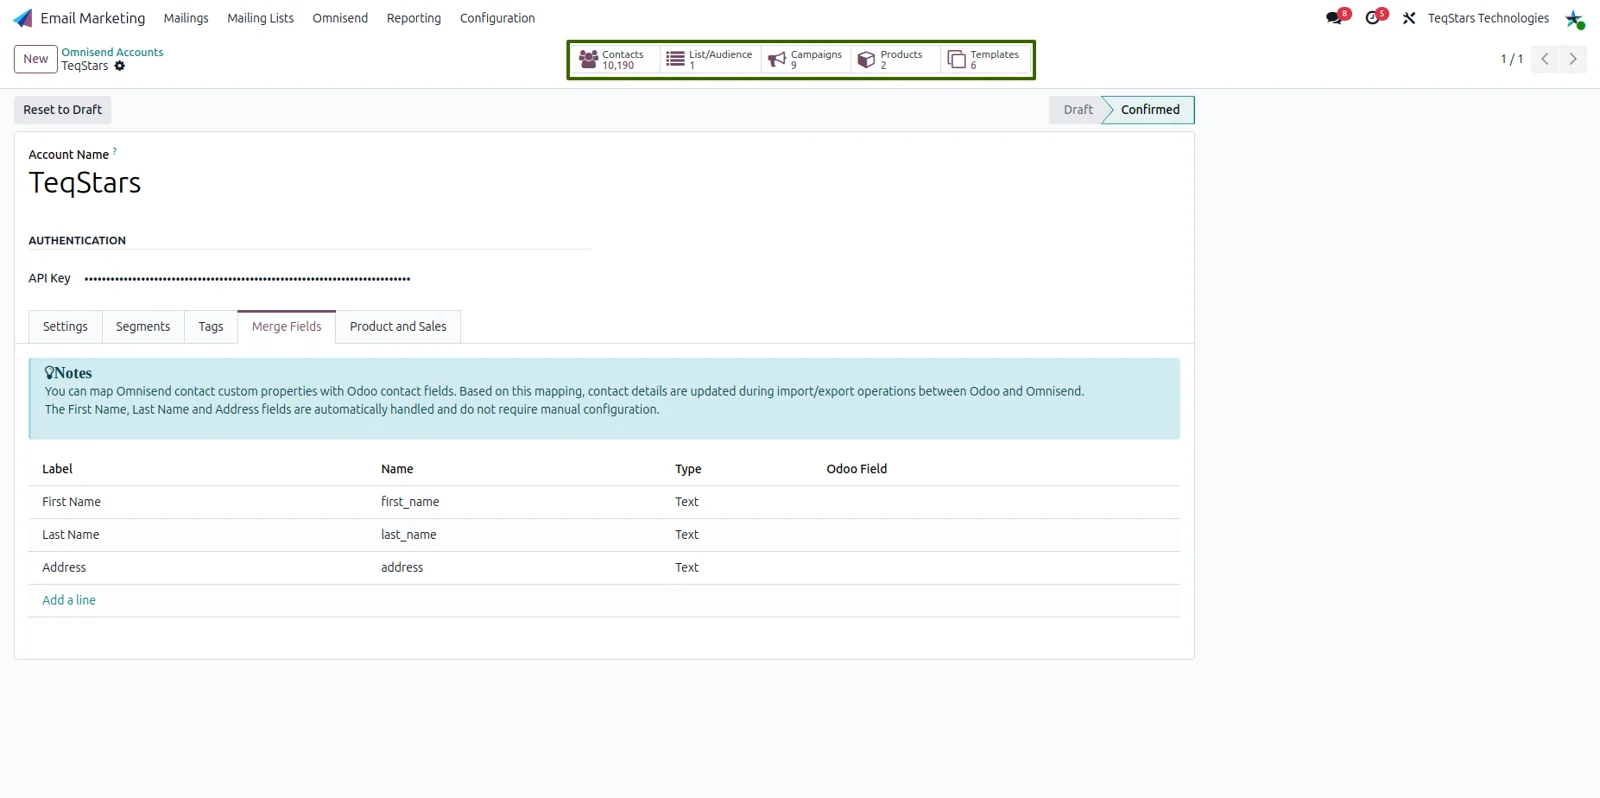Open the activities clock icon

tap(1375, 18)
